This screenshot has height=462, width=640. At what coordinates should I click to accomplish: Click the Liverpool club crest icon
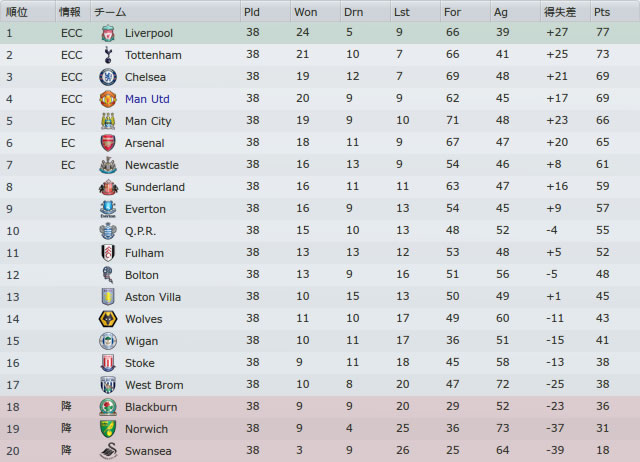tap(108, 33)
